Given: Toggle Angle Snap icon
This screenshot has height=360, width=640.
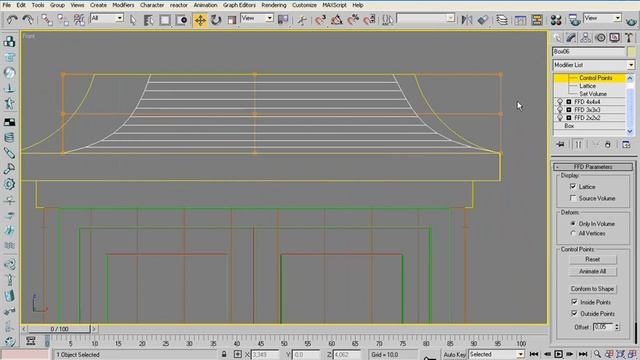Looking at the screenshot, I should pos(337,20).
